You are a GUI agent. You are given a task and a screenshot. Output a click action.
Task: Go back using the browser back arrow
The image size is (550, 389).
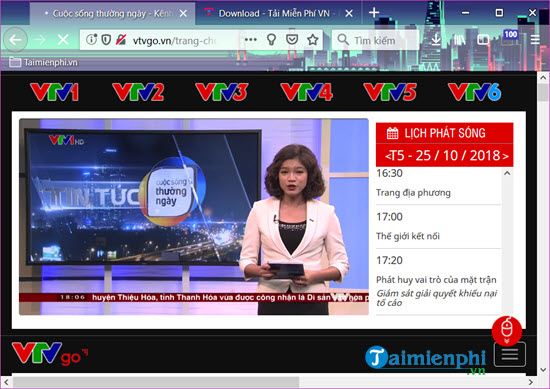15,40
